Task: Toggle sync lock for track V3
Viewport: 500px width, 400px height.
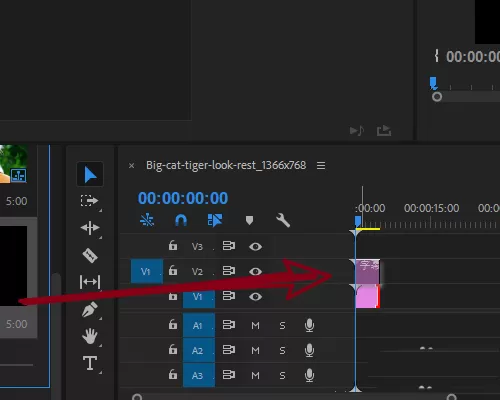Action: pos(229,246)
